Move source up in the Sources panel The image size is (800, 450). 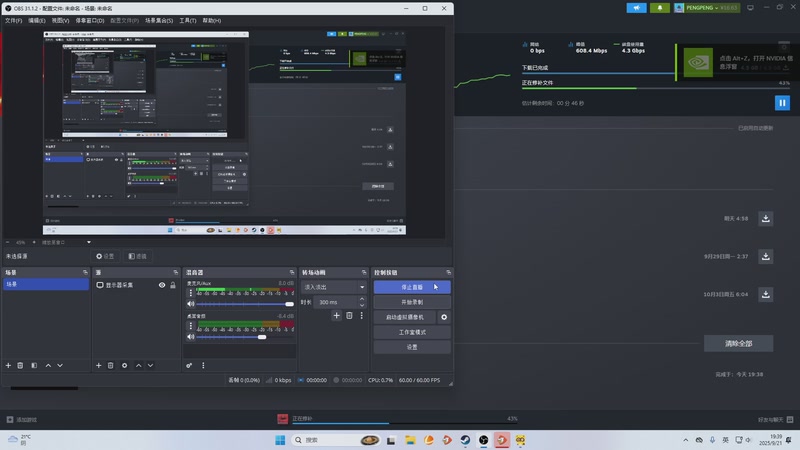click(139, 365)
